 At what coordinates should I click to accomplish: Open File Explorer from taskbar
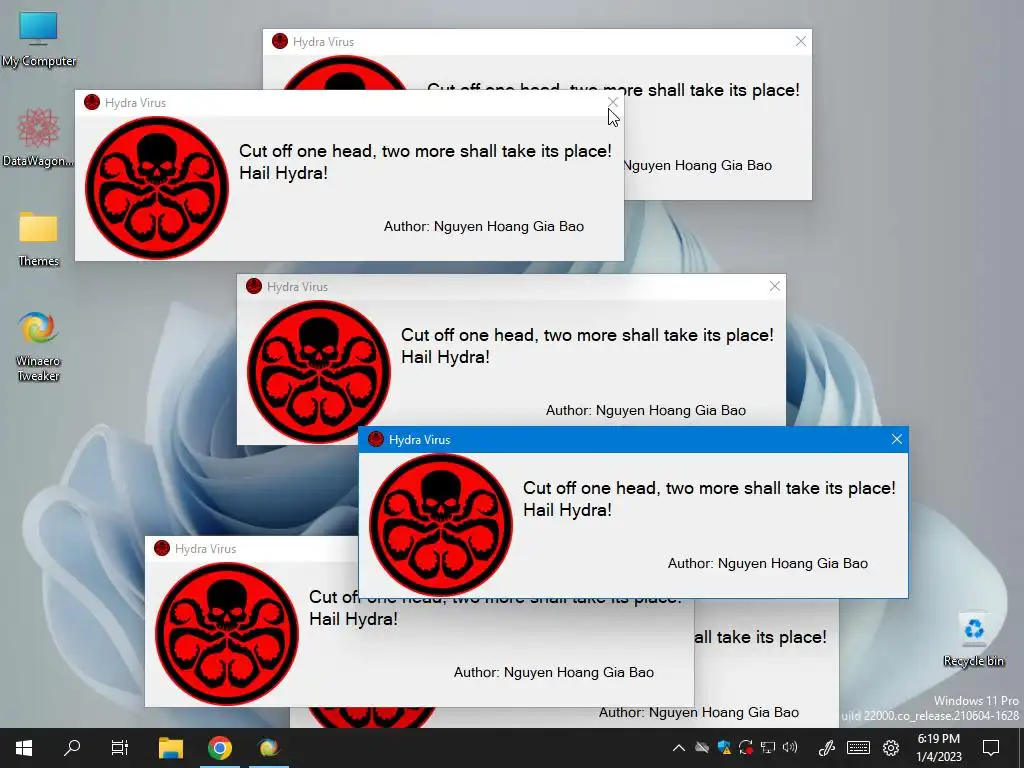[x=171, y=748]
